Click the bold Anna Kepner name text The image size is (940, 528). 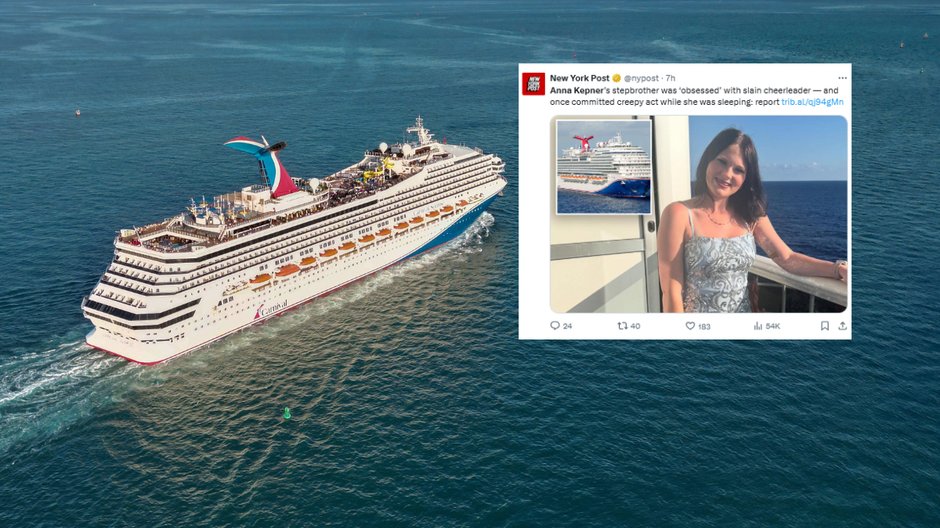click(577, 90)
